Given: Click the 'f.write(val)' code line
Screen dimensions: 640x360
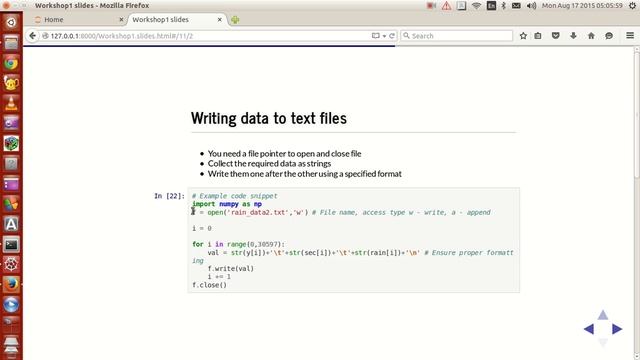Looking at the screenshot, I should point(231,269).
